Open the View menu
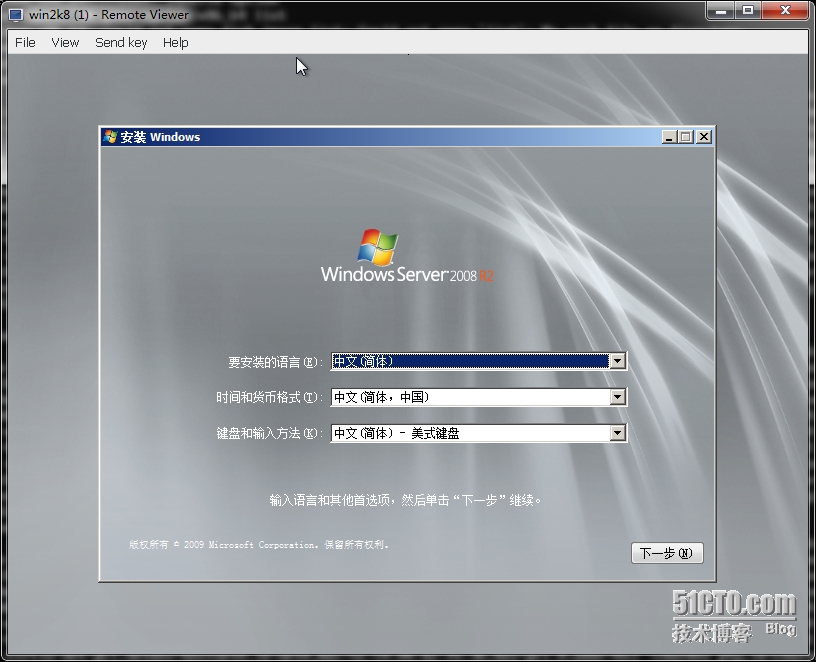 point(65,43)
